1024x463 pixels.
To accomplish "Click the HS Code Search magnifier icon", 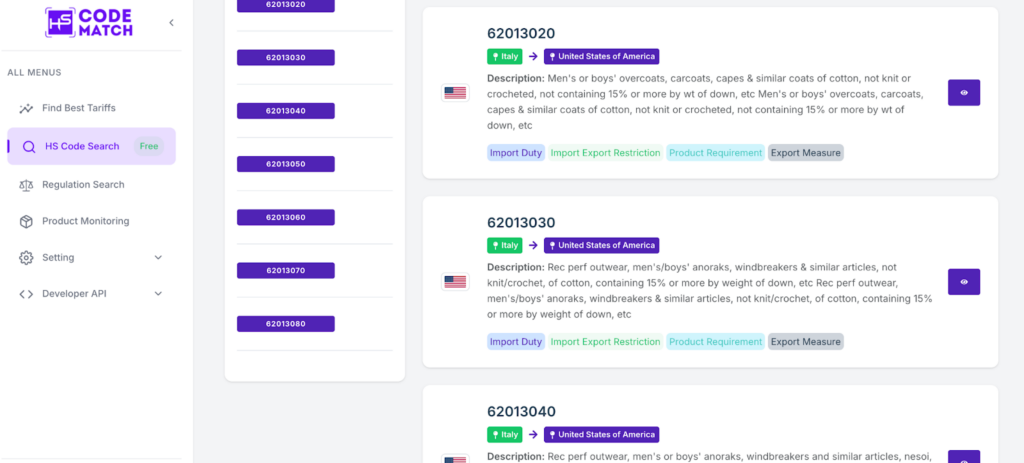I will click(x=29, y=147).
